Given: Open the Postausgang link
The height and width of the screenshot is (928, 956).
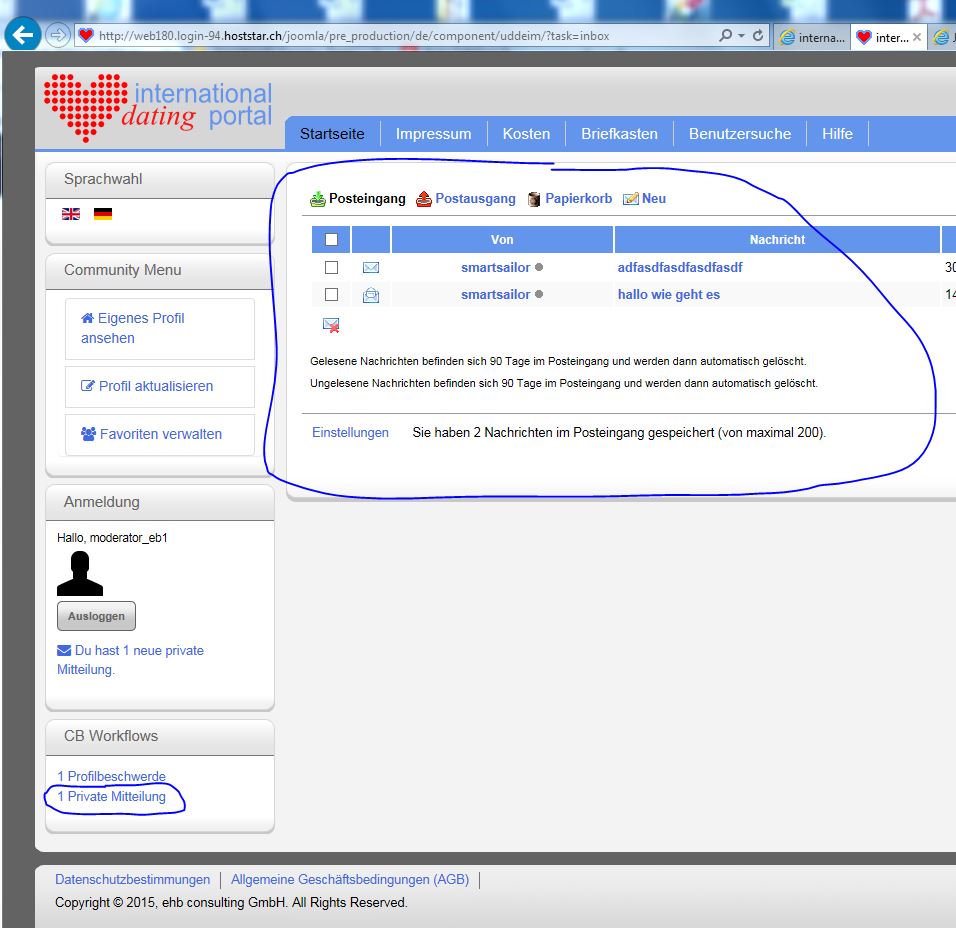Looking at the screenshot, I should click(x=476, y=199).
